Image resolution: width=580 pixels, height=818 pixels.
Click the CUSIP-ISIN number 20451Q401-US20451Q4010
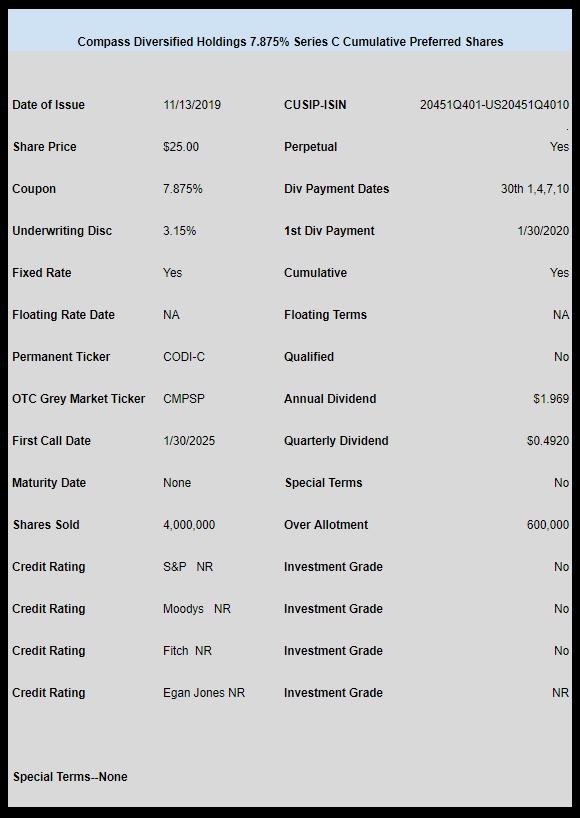pos(494,105)
